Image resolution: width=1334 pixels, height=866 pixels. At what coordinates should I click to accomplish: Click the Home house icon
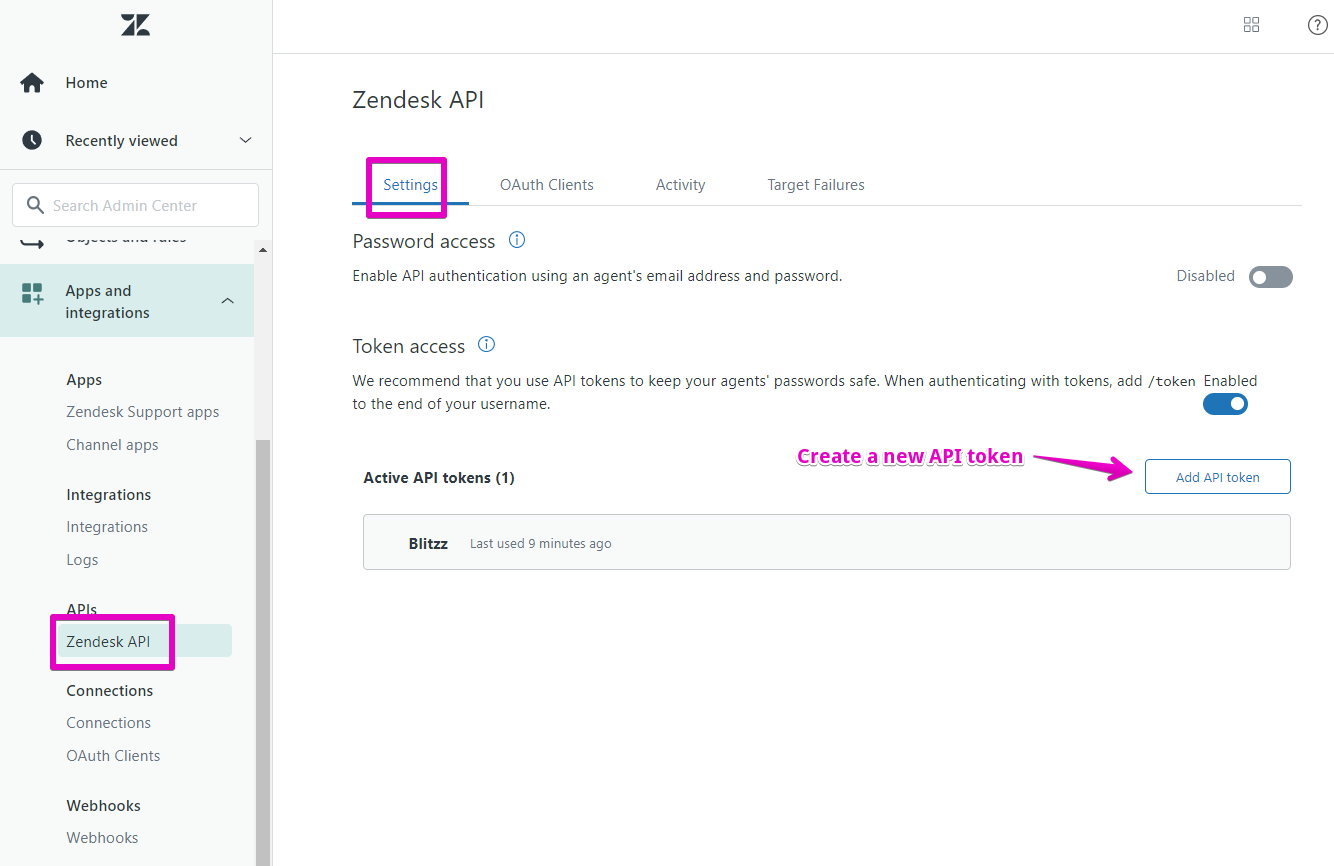click(x=32, y=83)
